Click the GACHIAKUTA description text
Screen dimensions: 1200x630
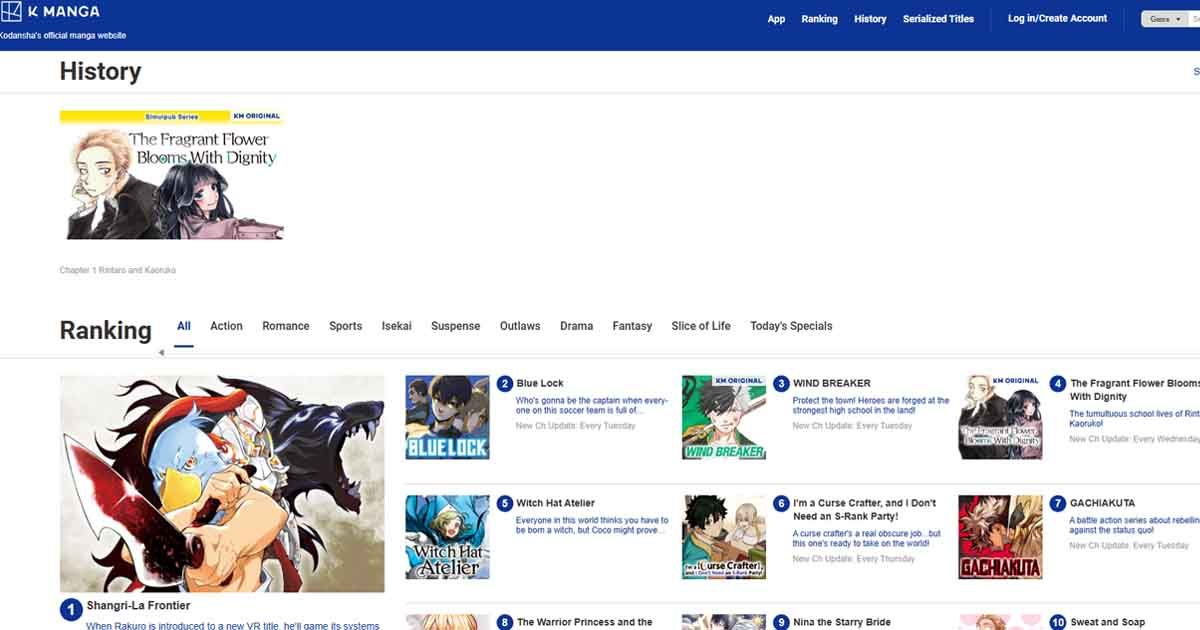click(x=1134, y=525)
